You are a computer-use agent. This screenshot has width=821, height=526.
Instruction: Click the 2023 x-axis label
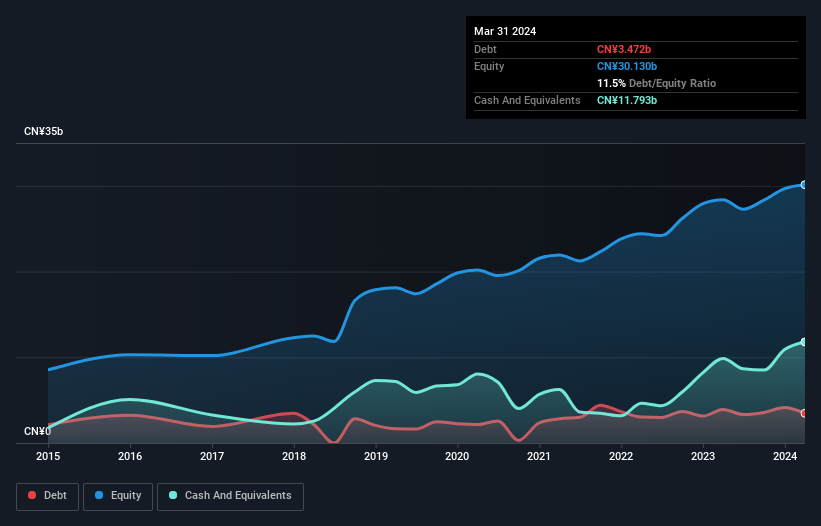point(703,456)
